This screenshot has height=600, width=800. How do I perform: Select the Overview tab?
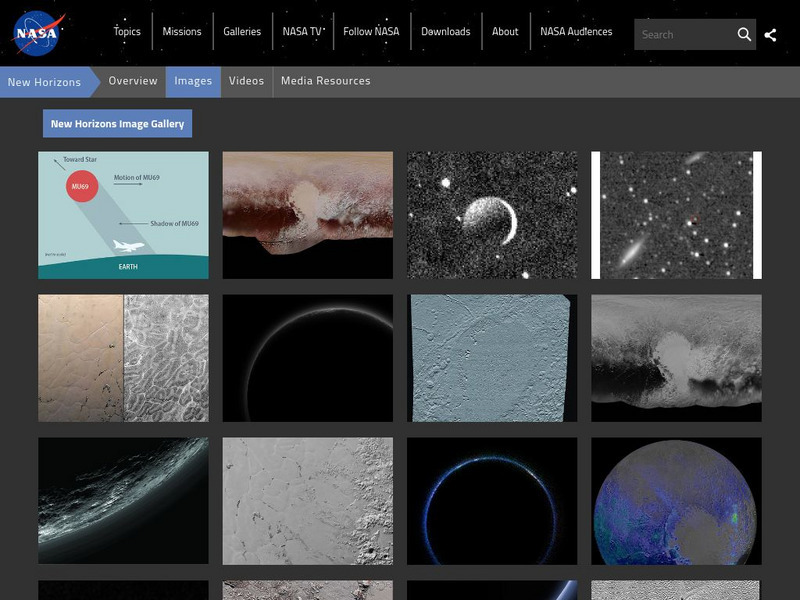[x=131, y=81]
